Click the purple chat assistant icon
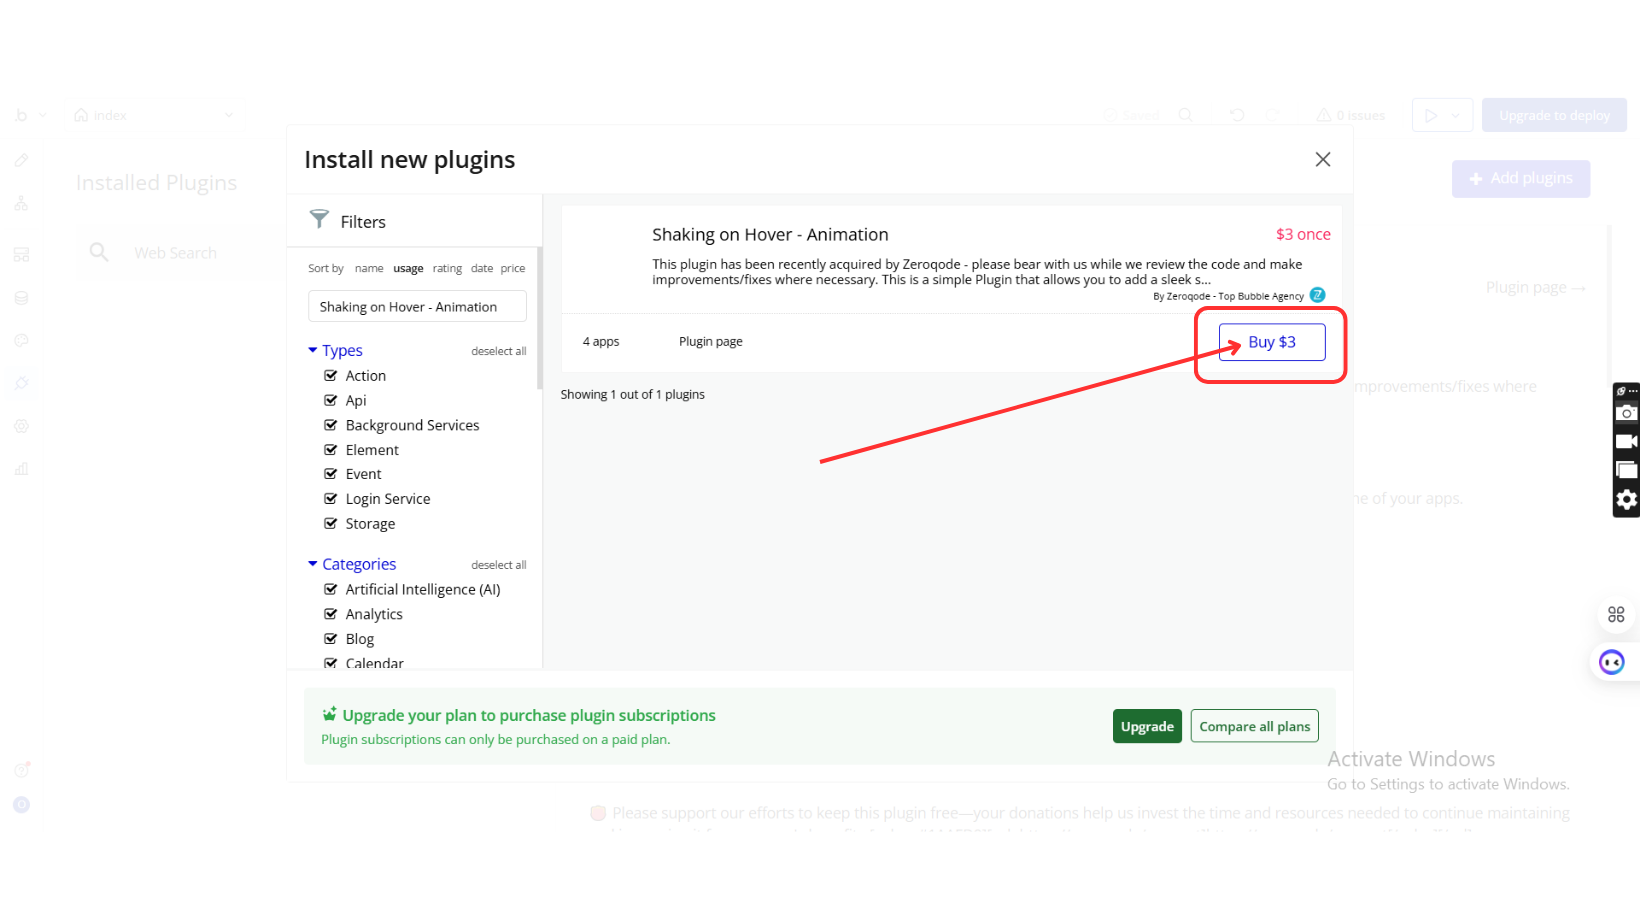1640x924 pixels. coord(1611,662)
